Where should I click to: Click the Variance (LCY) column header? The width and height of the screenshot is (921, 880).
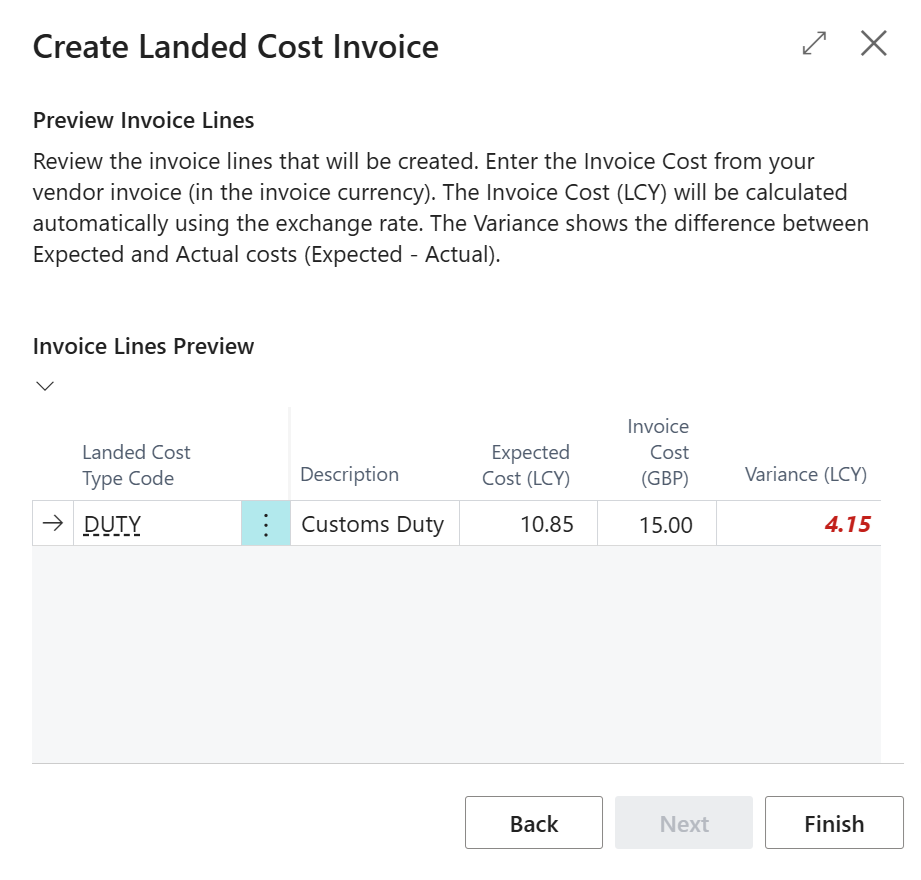pyautogui.click(x=805, y=474)
